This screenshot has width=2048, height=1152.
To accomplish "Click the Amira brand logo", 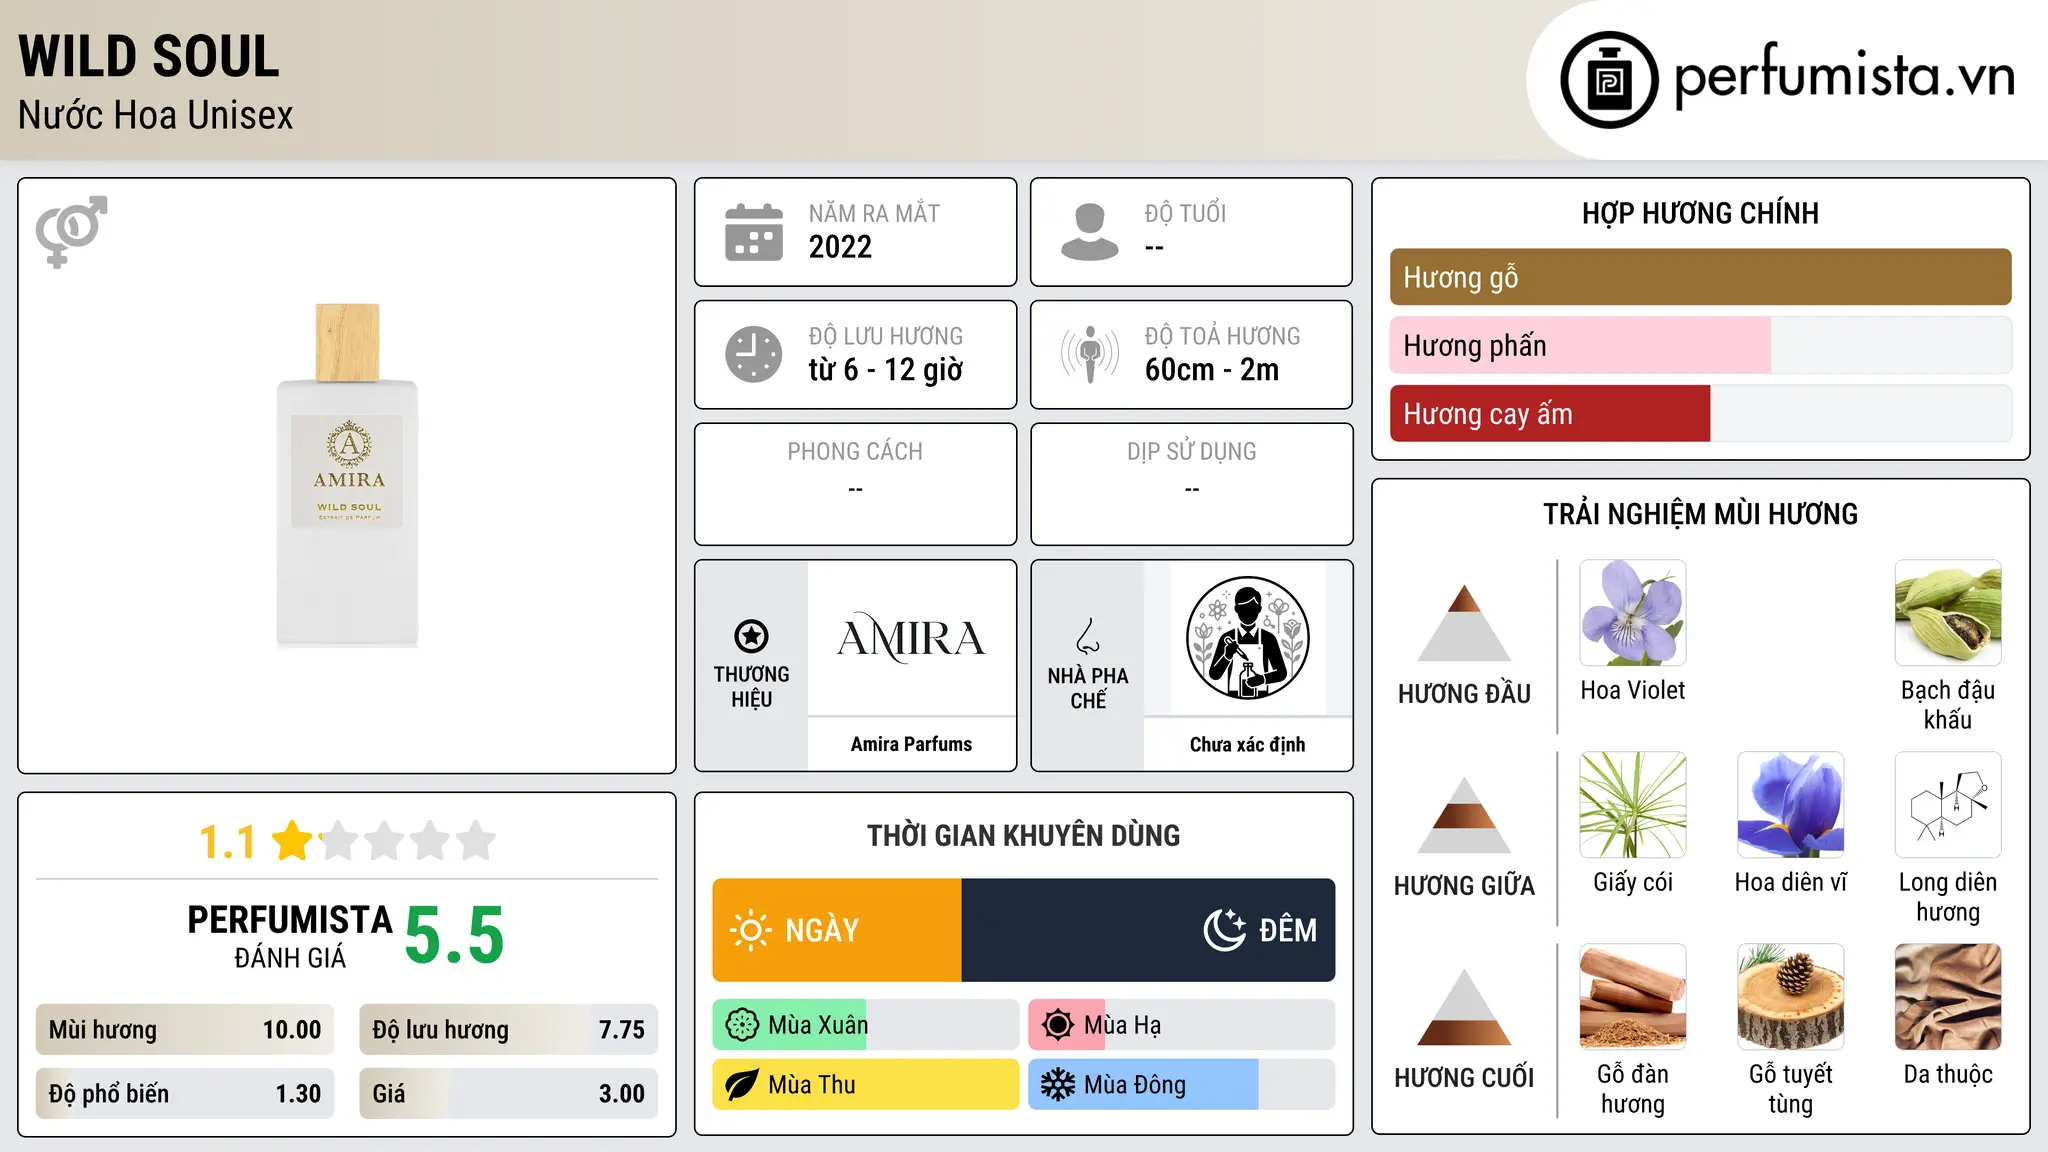I will click(911, 639).
